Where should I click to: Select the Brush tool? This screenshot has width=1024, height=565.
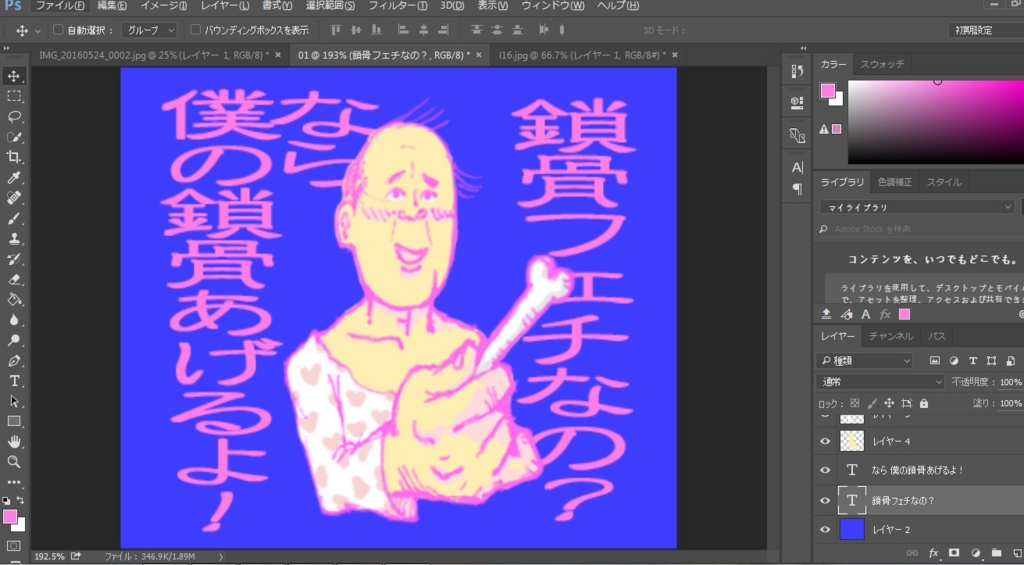click(14, 218)
